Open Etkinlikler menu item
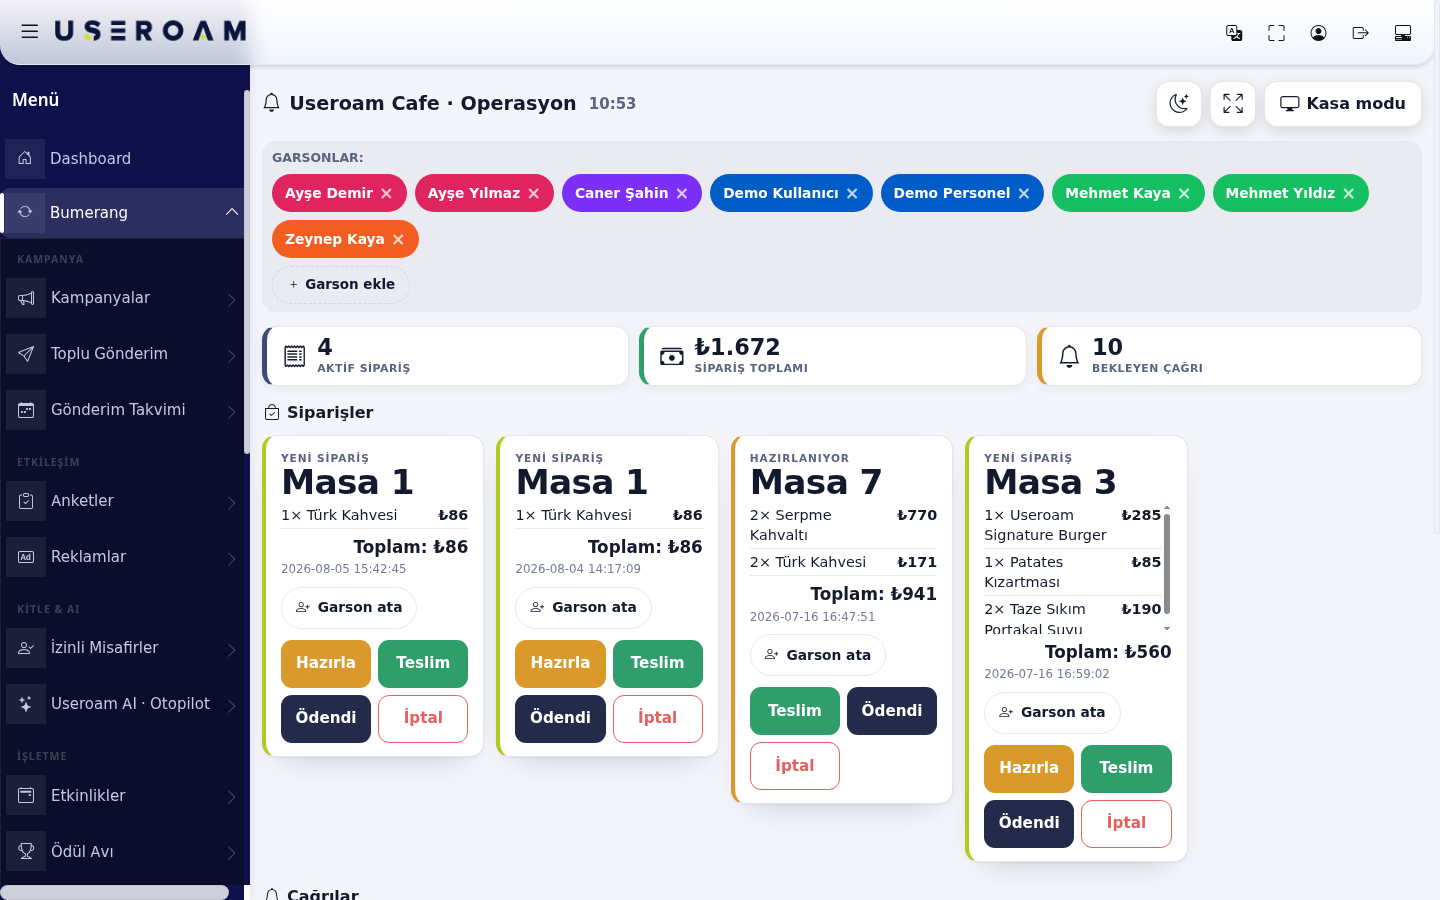Screen dimensions: 1440x900 tap(122, 796)
